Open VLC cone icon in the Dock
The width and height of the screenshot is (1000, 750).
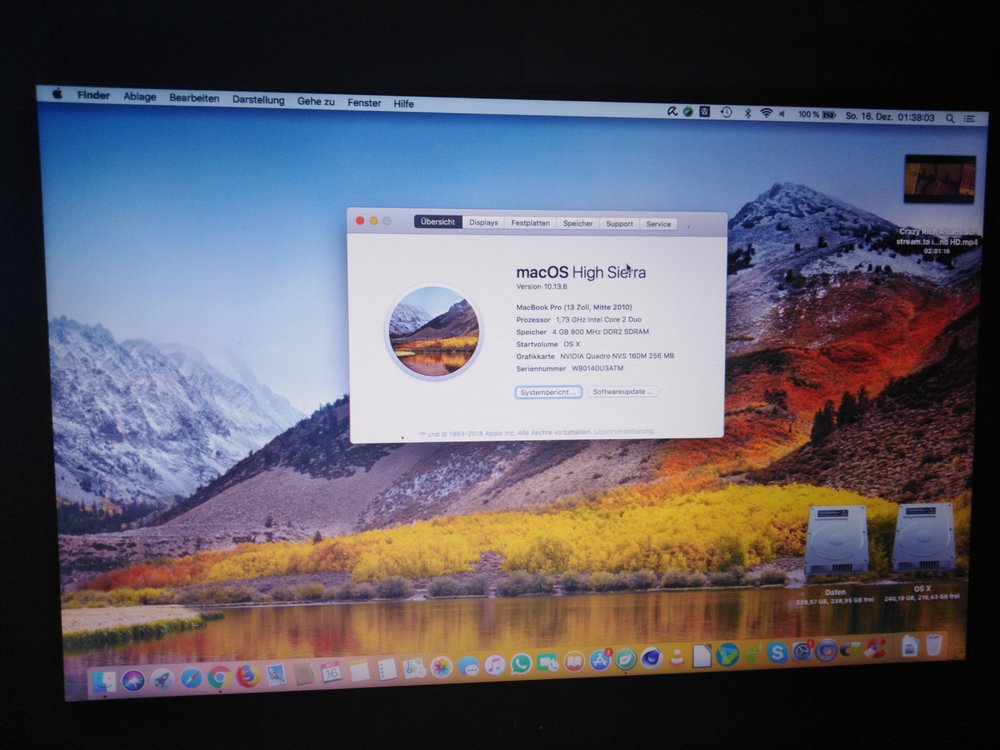[677, 656]
